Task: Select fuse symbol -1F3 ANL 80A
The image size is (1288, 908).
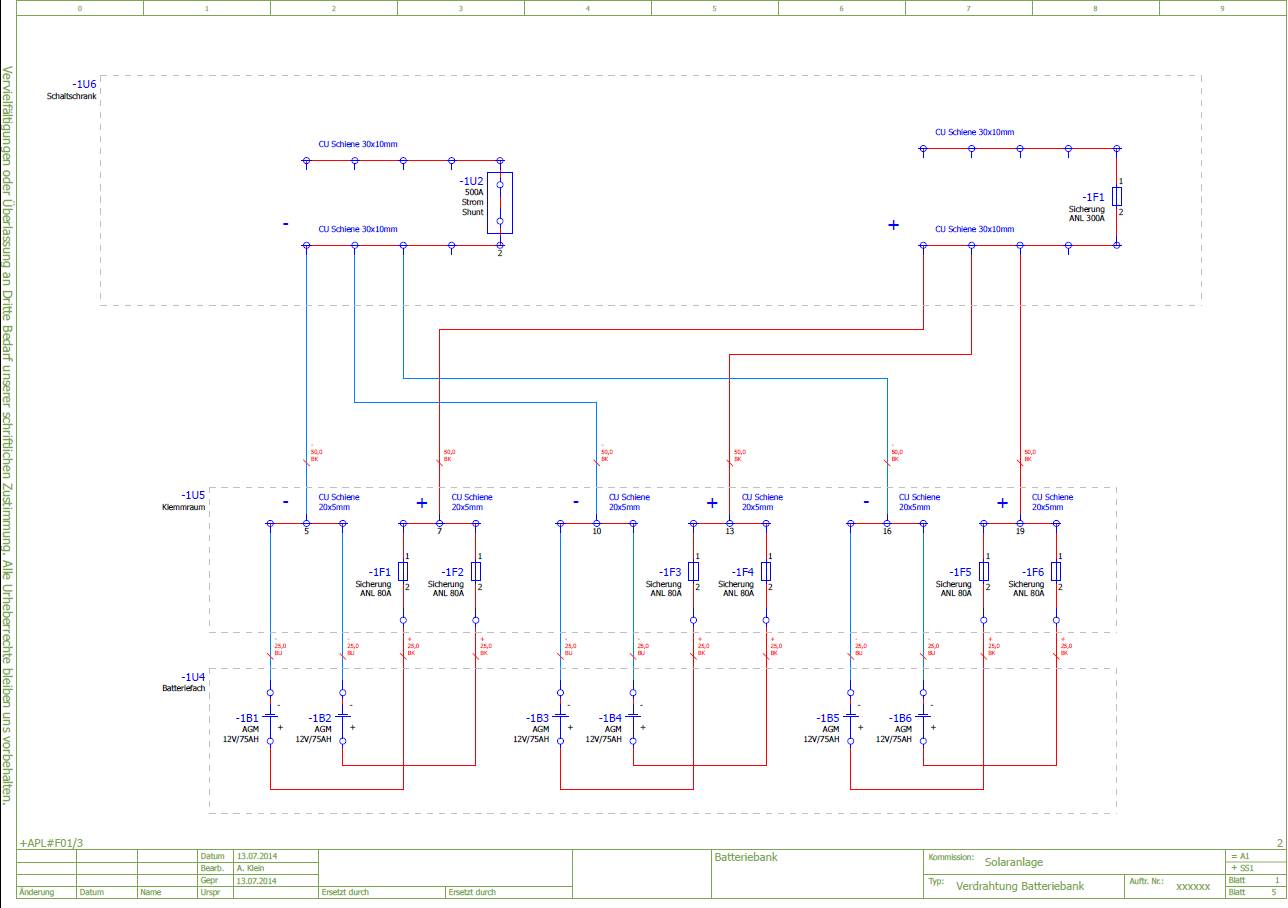Action: click(x=694, y=571)
